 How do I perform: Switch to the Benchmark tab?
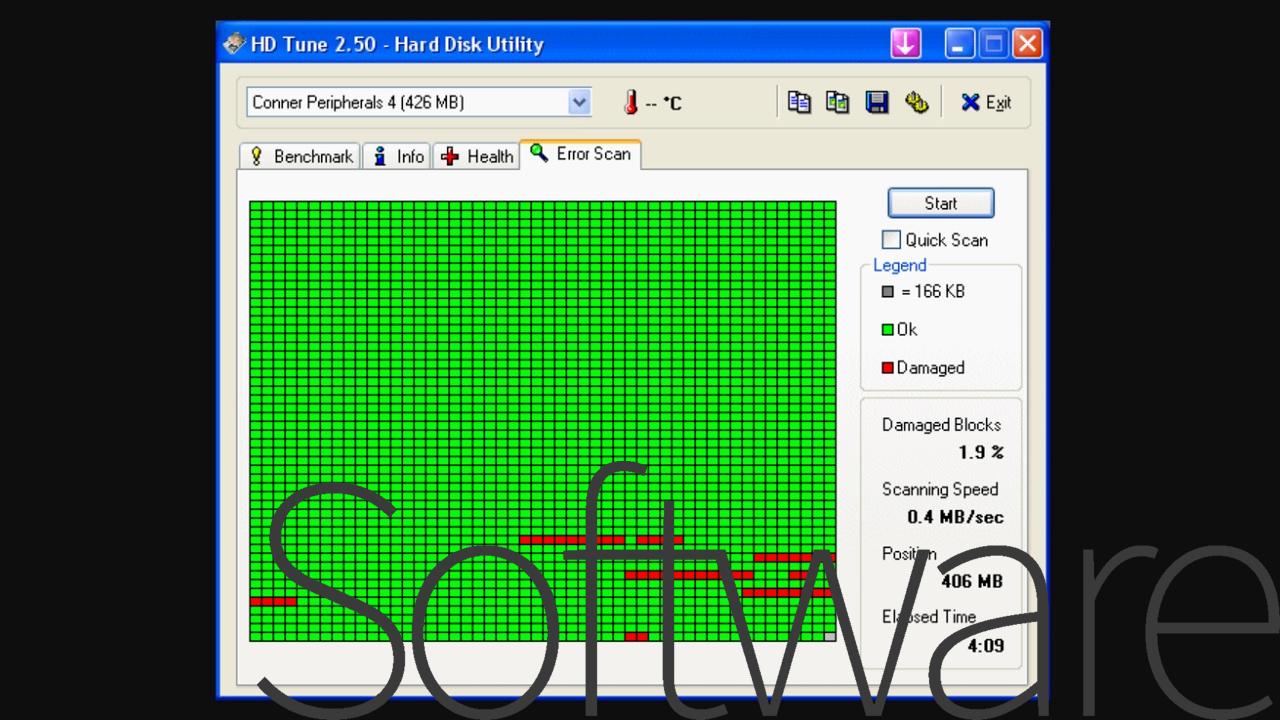coord(299,156)
